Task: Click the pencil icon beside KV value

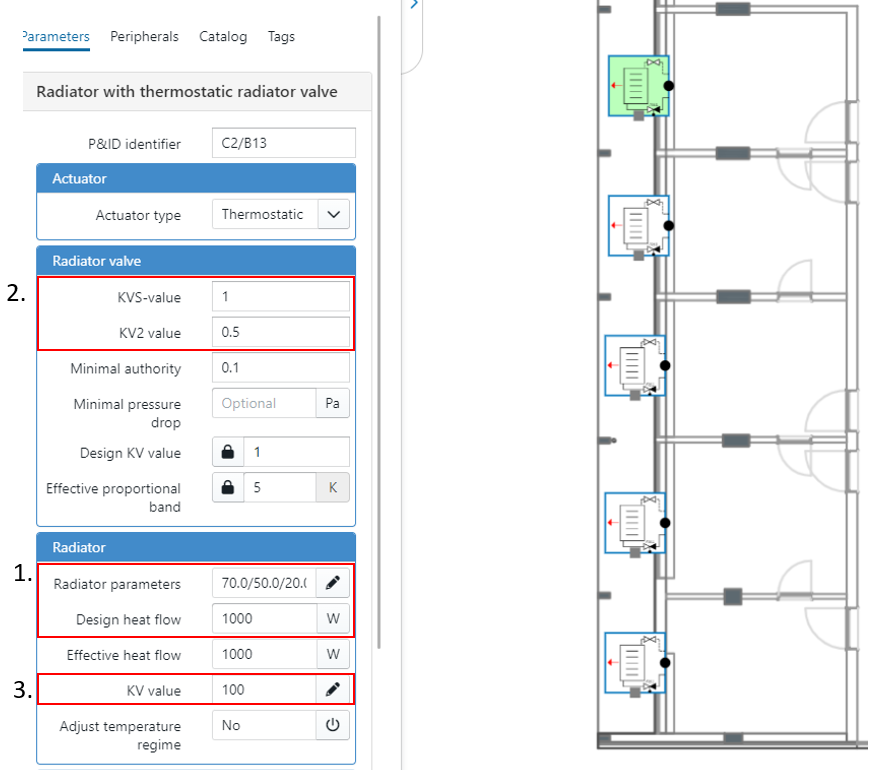Action: click(333, 689)
